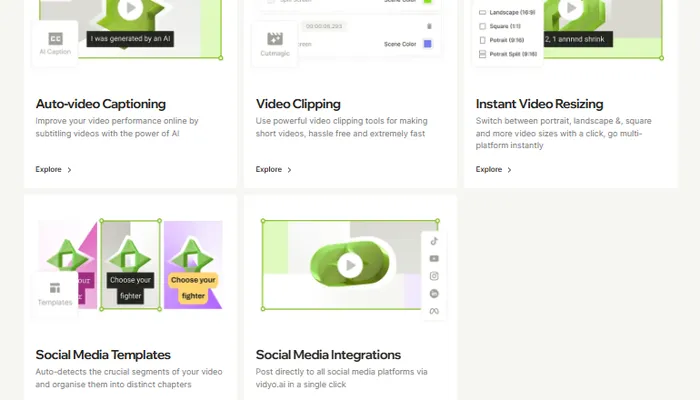This screenshot has width=700, height=400.
Task: Select the black 'Choose your fighter' template
Action: [130, 287]
